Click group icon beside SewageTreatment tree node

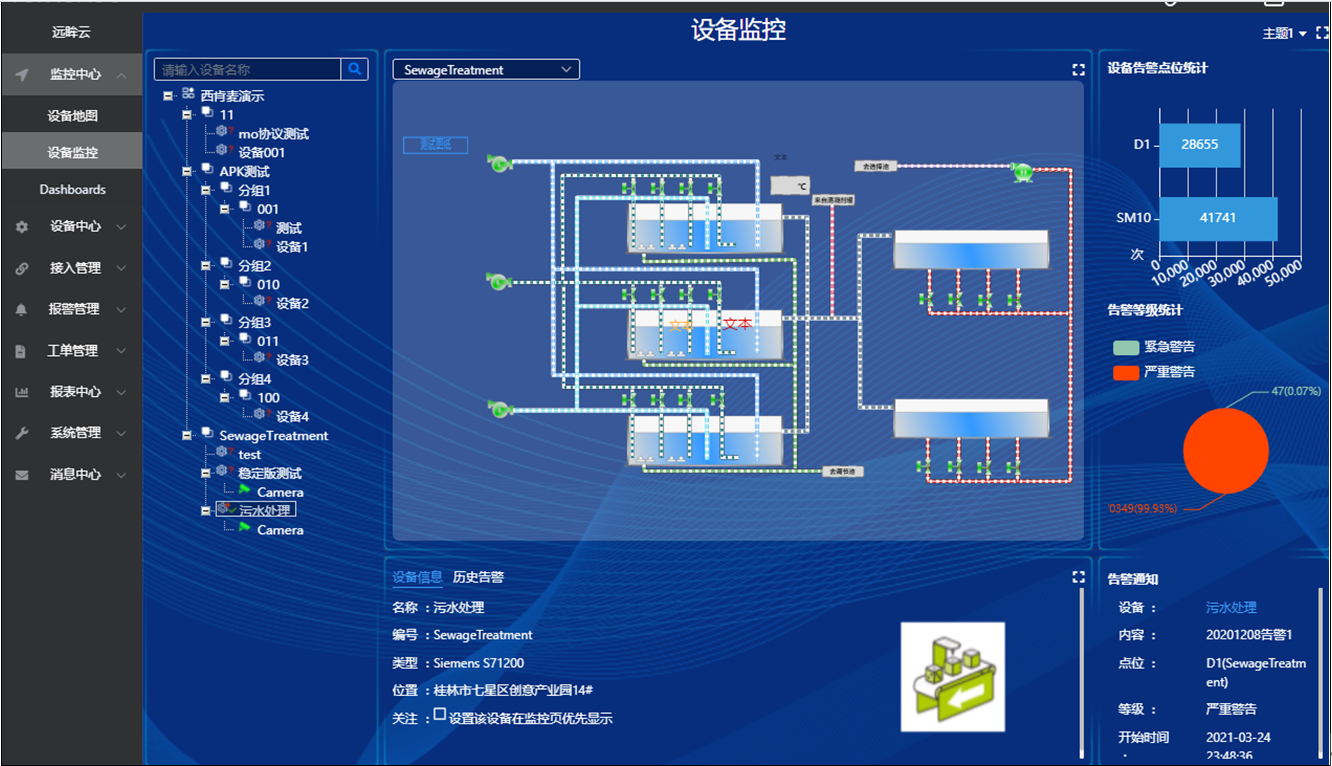[207, 434]
